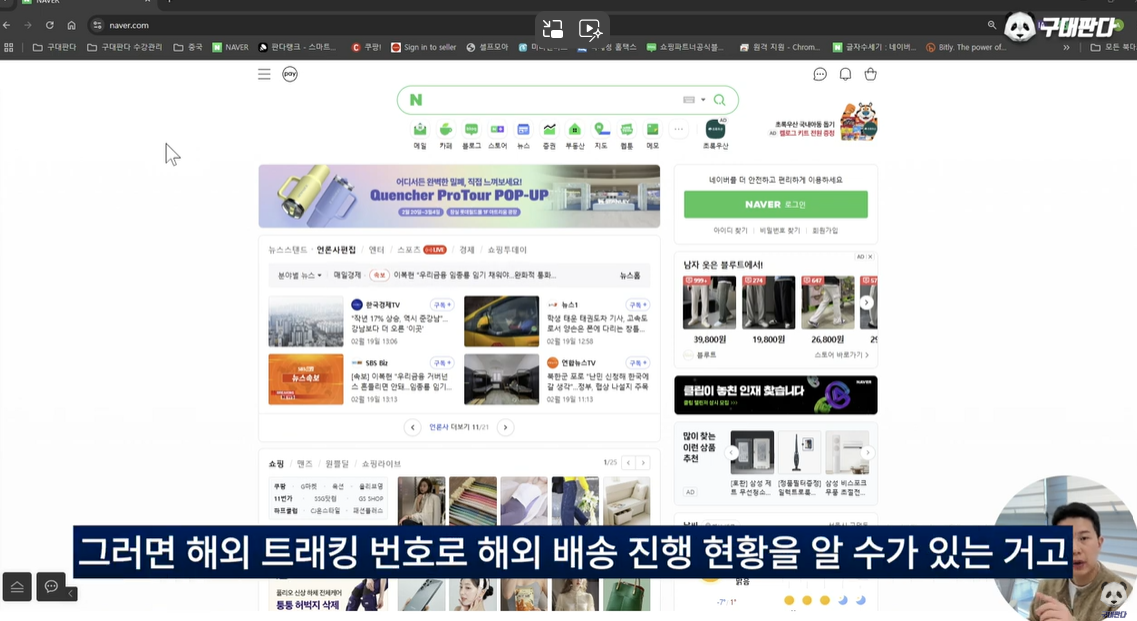Open the notifications bell icon
The width and height of the screenshot is (1137, 621).
pos(845,74)
